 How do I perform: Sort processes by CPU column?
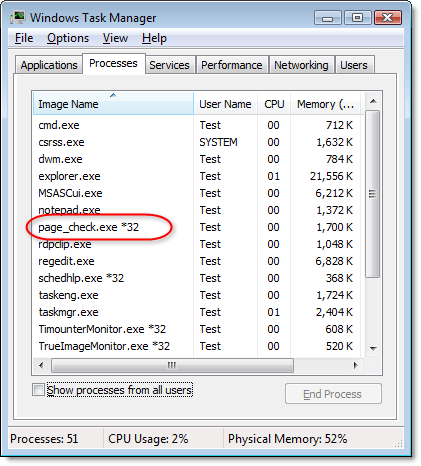coord(274,104)
